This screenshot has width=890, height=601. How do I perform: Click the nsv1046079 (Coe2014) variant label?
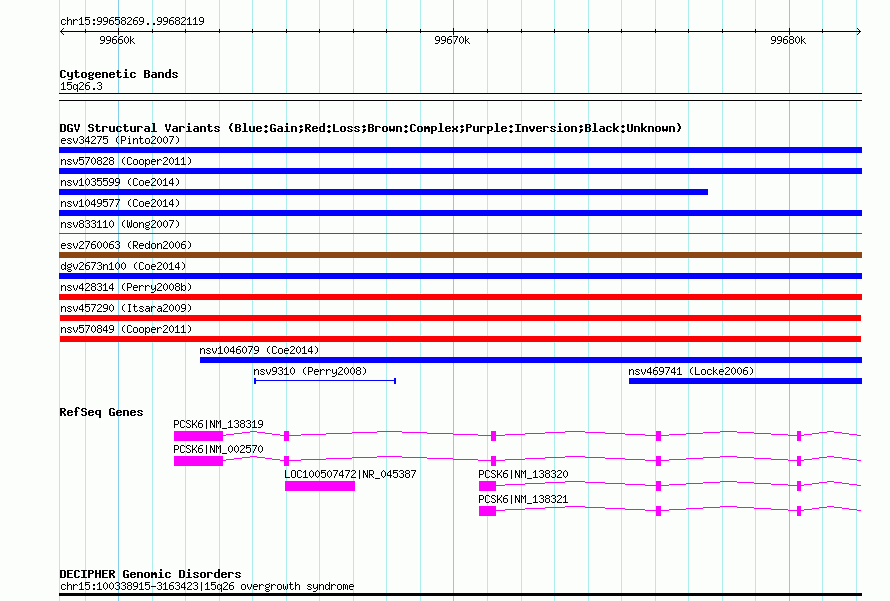pyautogui.click(x=259, y=350)
